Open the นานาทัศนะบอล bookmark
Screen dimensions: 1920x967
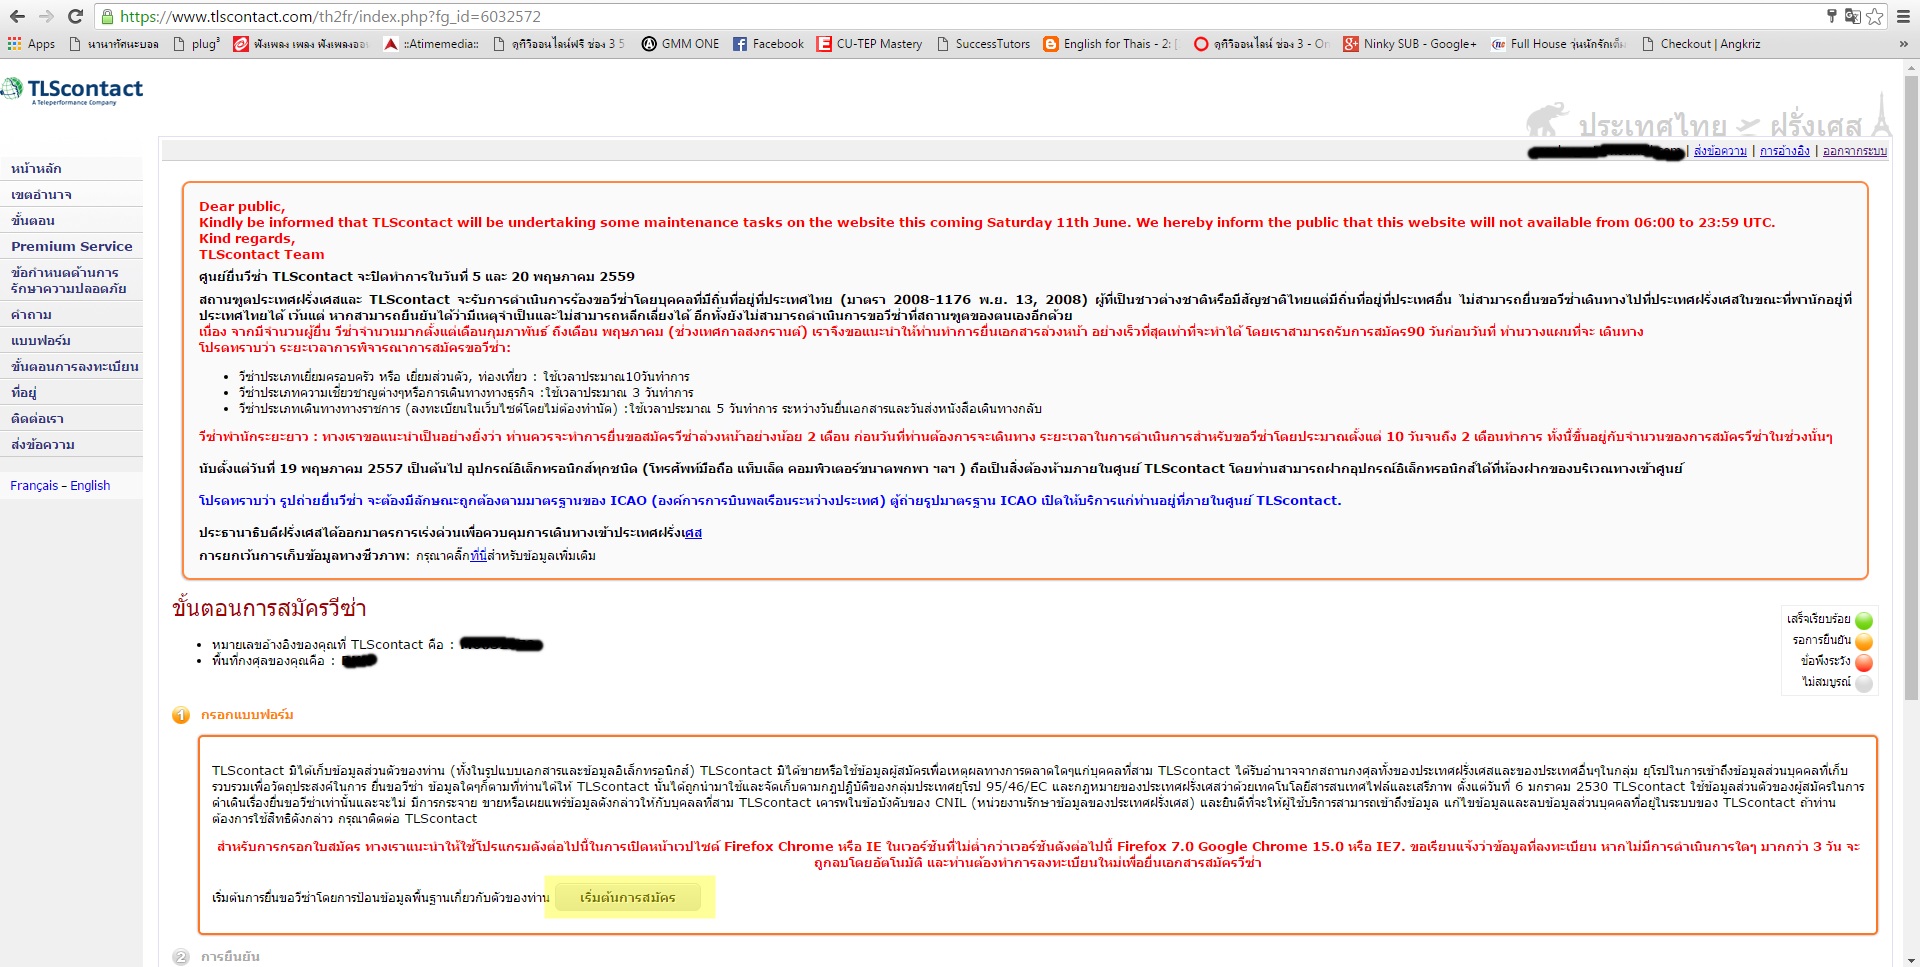tap(113, 44)
